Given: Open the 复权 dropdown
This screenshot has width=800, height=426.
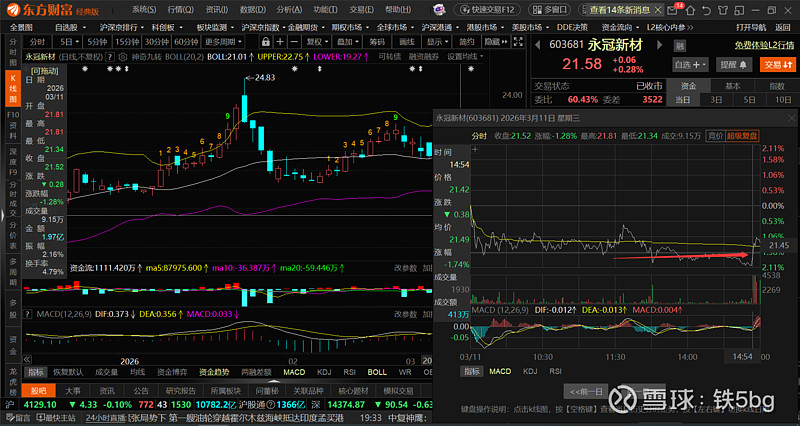Looking at the screenshot, I should pos(317,42).
